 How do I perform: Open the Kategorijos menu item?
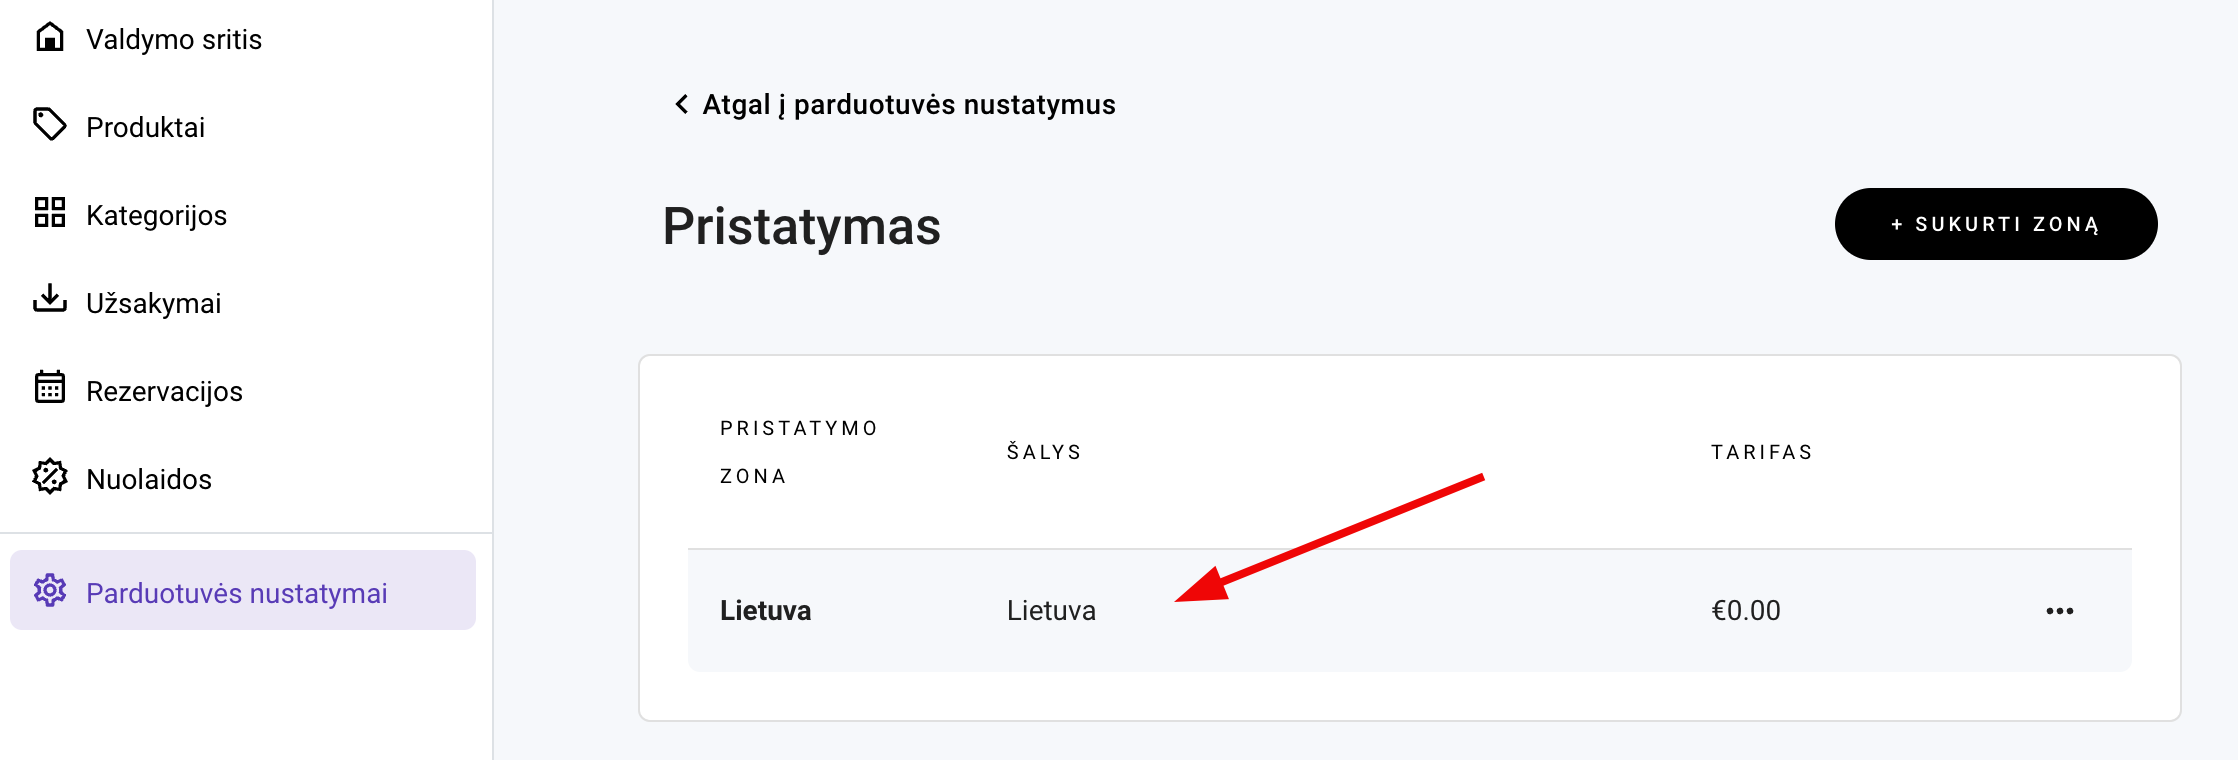pos(156,216)
